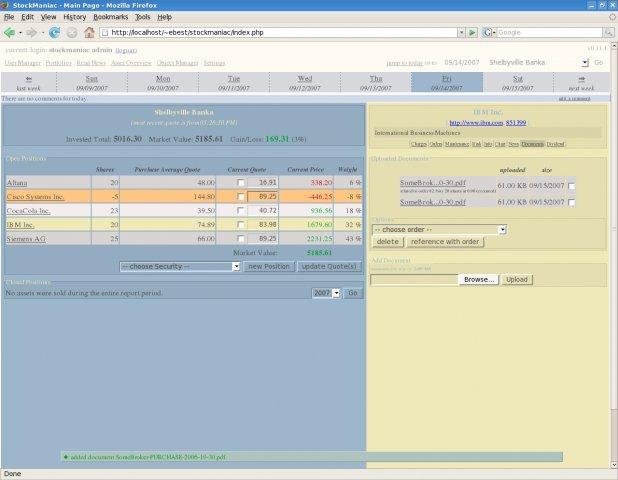The width and height of the screenshot is (618, 480).
Task: Click the delete document button
Action: (388, 242)
